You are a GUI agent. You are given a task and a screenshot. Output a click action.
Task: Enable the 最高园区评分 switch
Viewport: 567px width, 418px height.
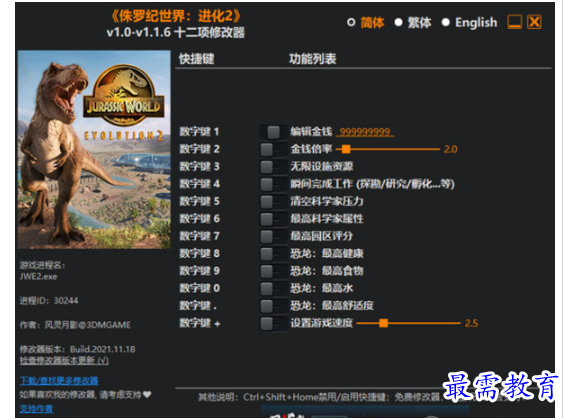273,236
